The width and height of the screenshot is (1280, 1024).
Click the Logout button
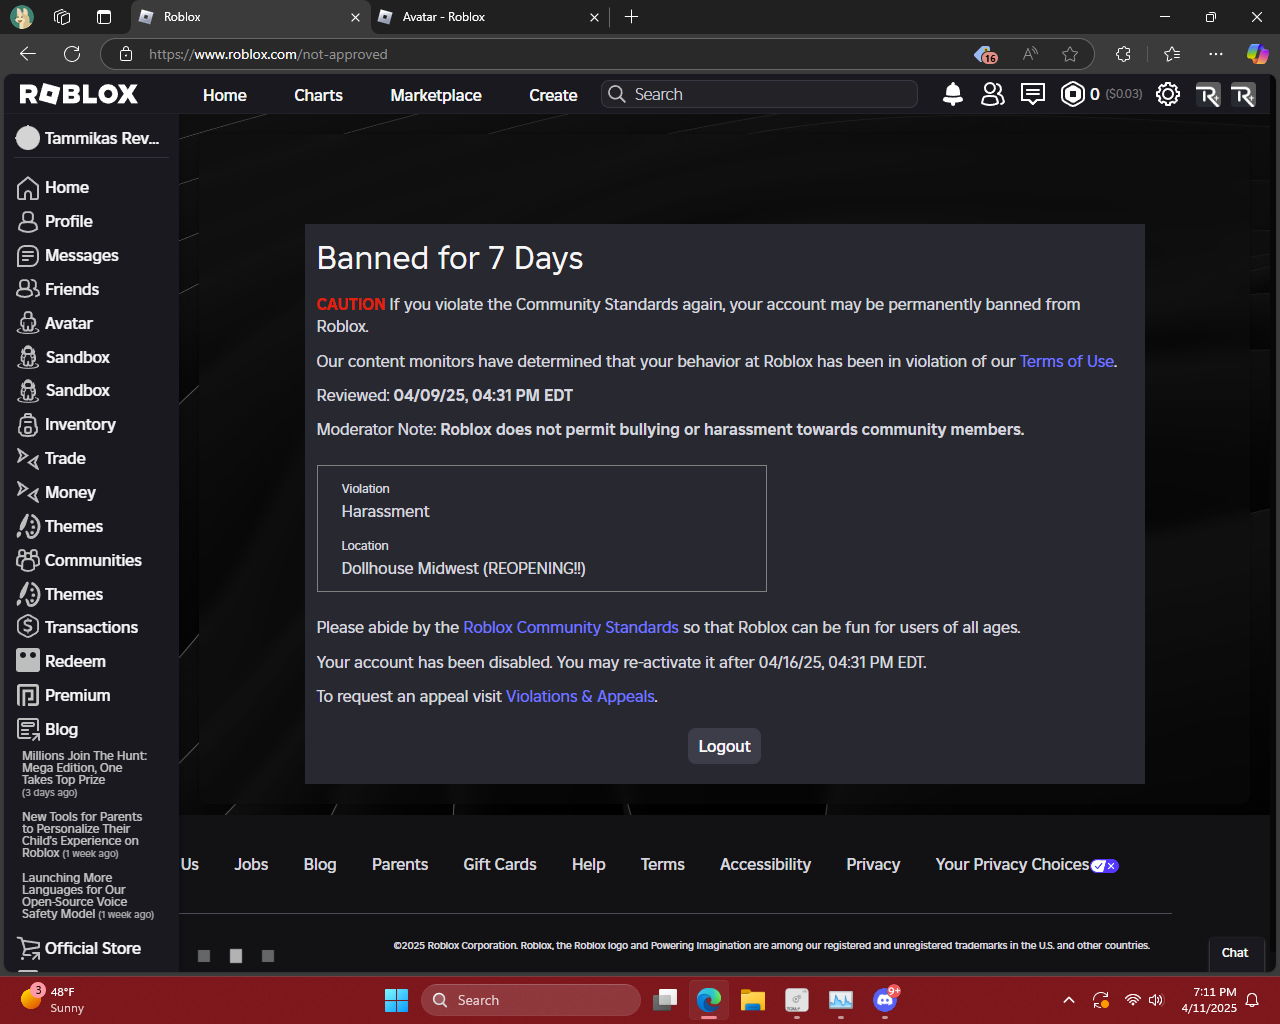click(724, 746)
